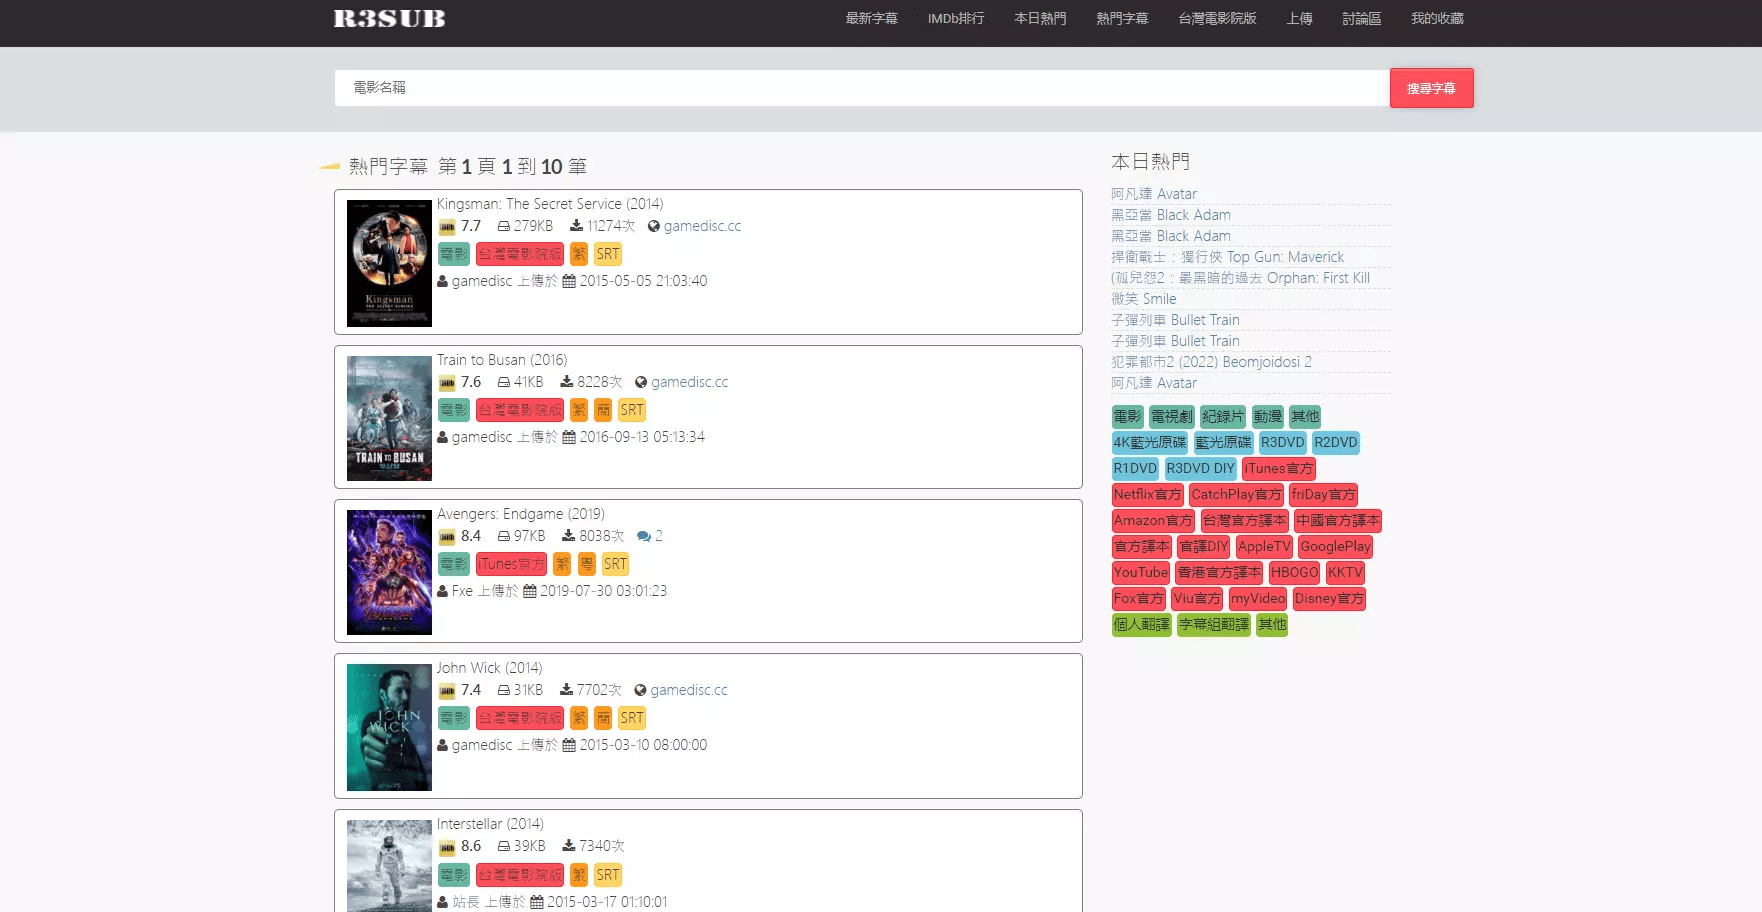1762x912 pixels.
Task: Open 捍衛戰士 Top Gun: Maverick in today's hot list
Action: [1227, 257]
